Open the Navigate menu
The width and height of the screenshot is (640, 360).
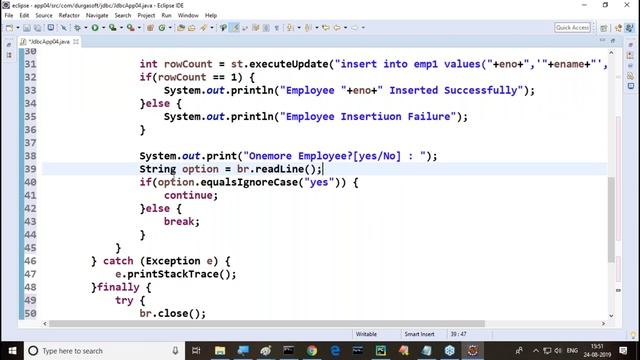pyautogui.click(x=97, y=16)
